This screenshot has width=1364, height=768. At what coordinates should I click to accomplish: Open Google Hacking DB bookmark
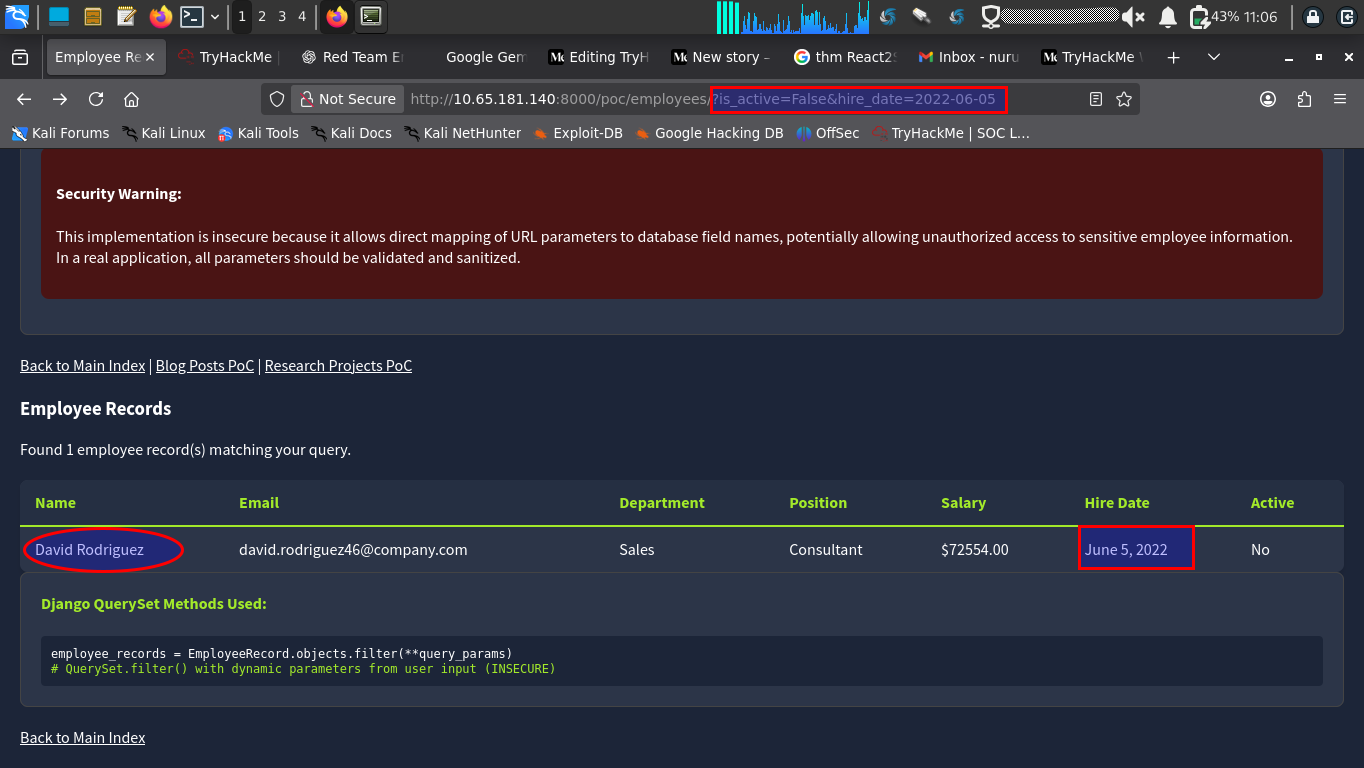(x=709, y=133)
